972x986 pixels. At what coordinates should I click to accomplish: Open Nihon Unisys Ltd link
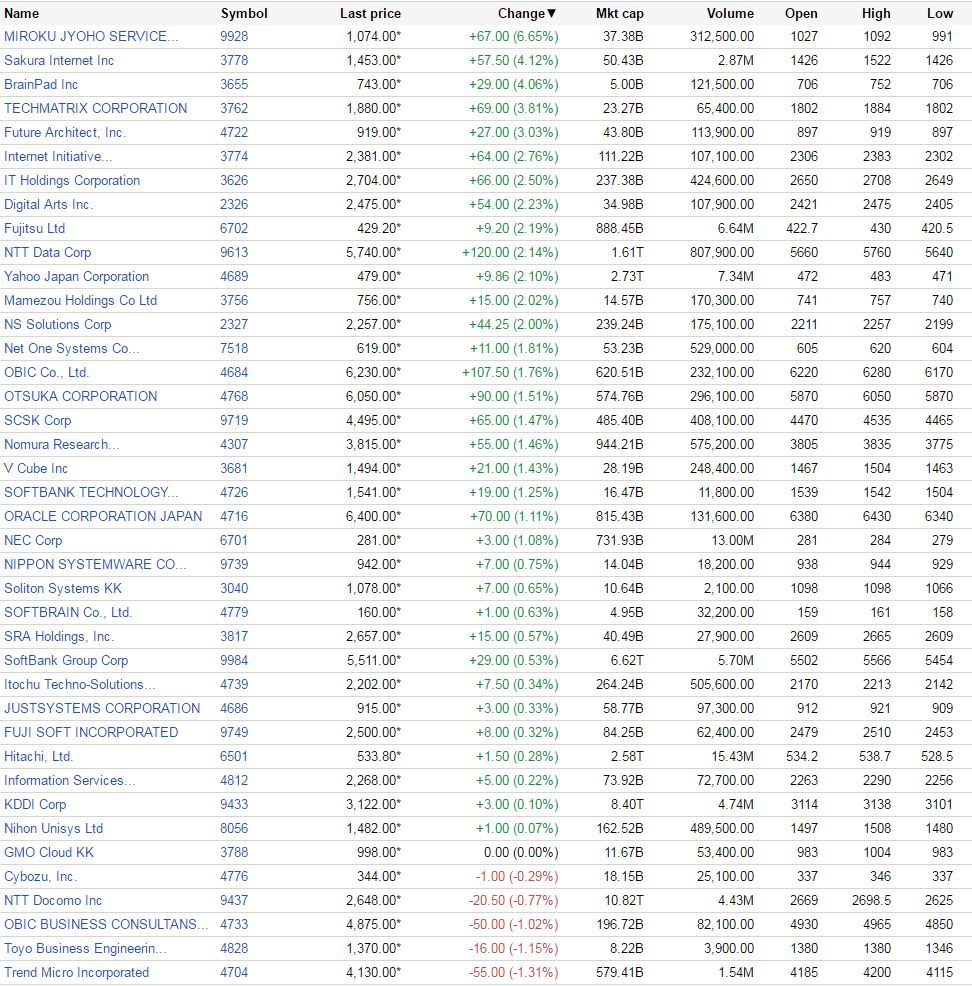click(53, 828)
